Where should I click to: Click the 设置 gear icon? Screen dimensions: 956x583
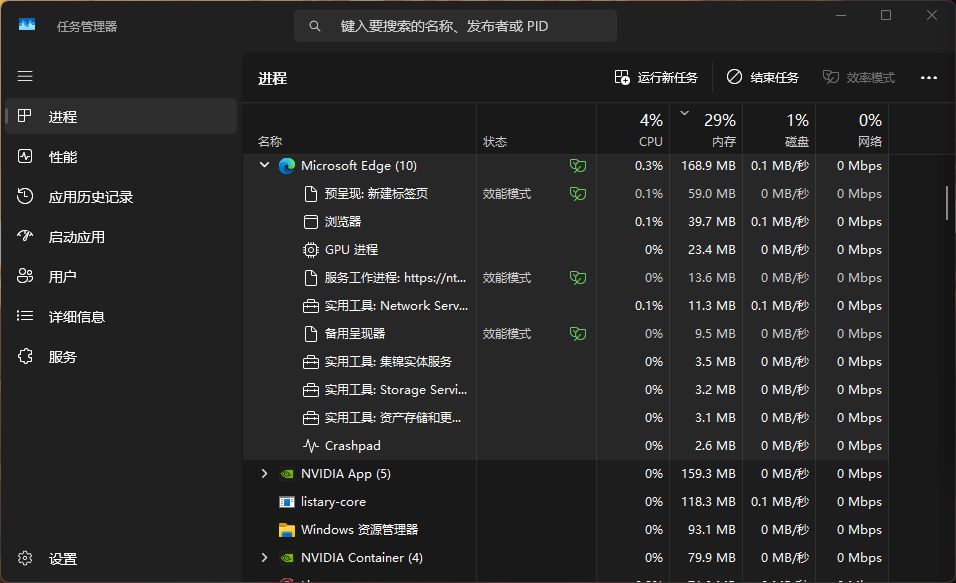tap(25, 558)
